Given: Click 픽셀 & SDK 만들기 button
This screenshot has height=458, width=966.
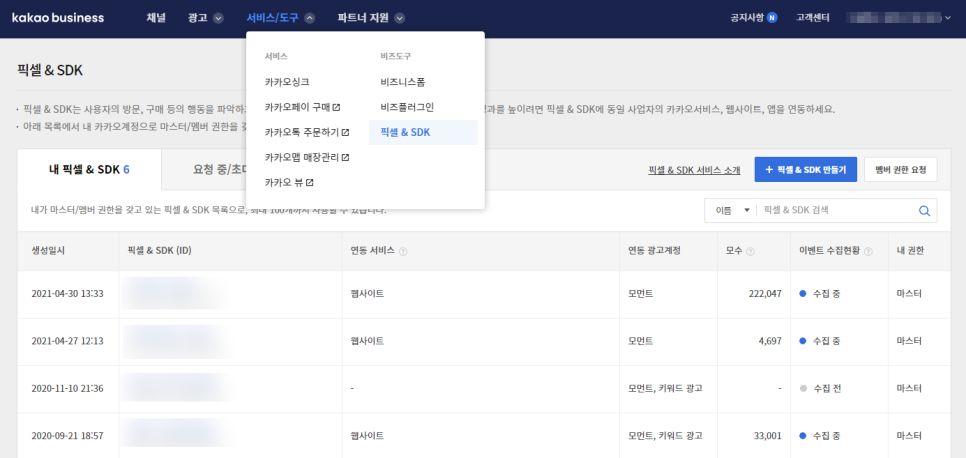Looking at the screenshot, I should (805, 170).
